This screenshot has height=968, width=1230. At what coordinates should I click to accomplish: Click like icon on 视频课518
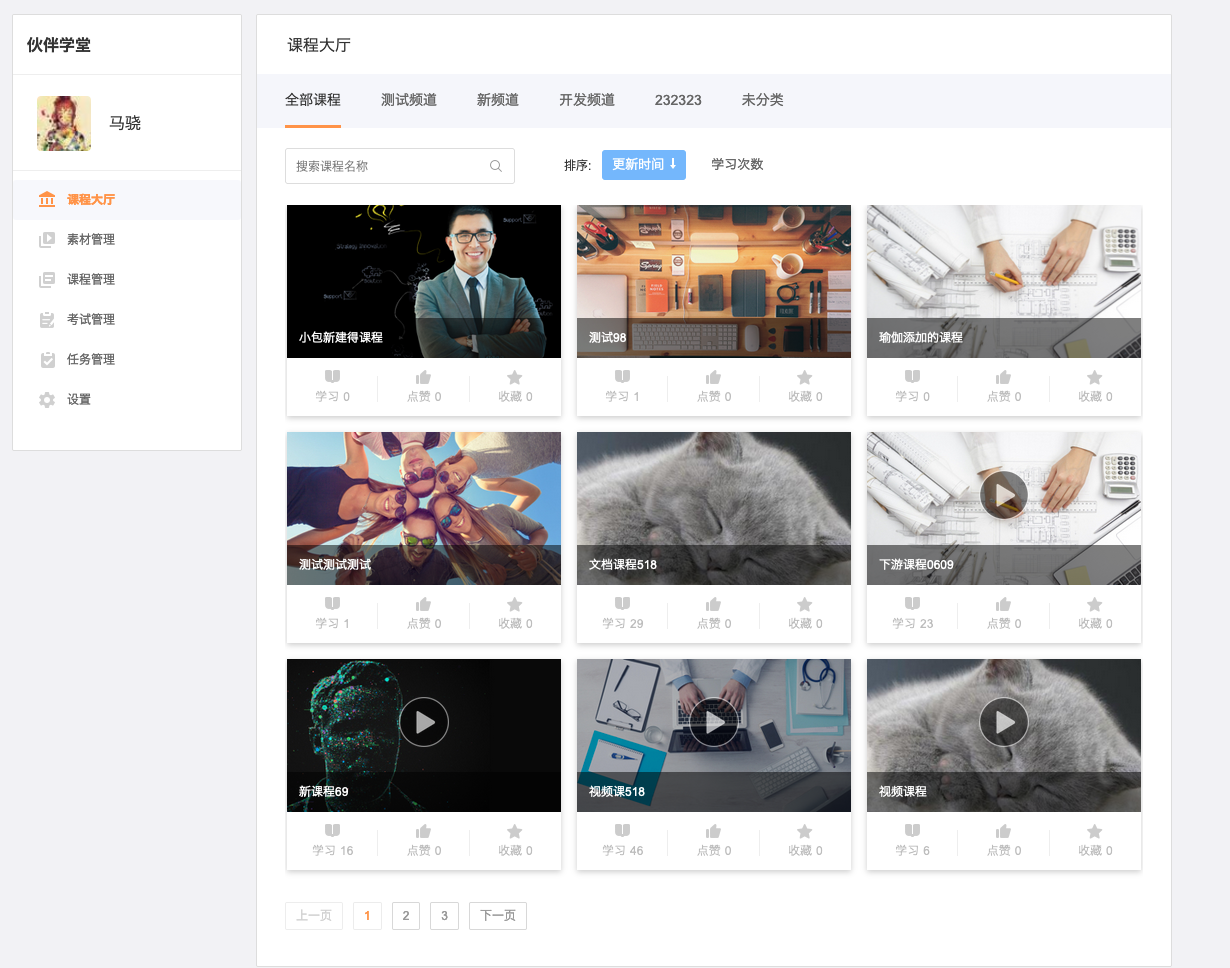[x=713, y=831]
